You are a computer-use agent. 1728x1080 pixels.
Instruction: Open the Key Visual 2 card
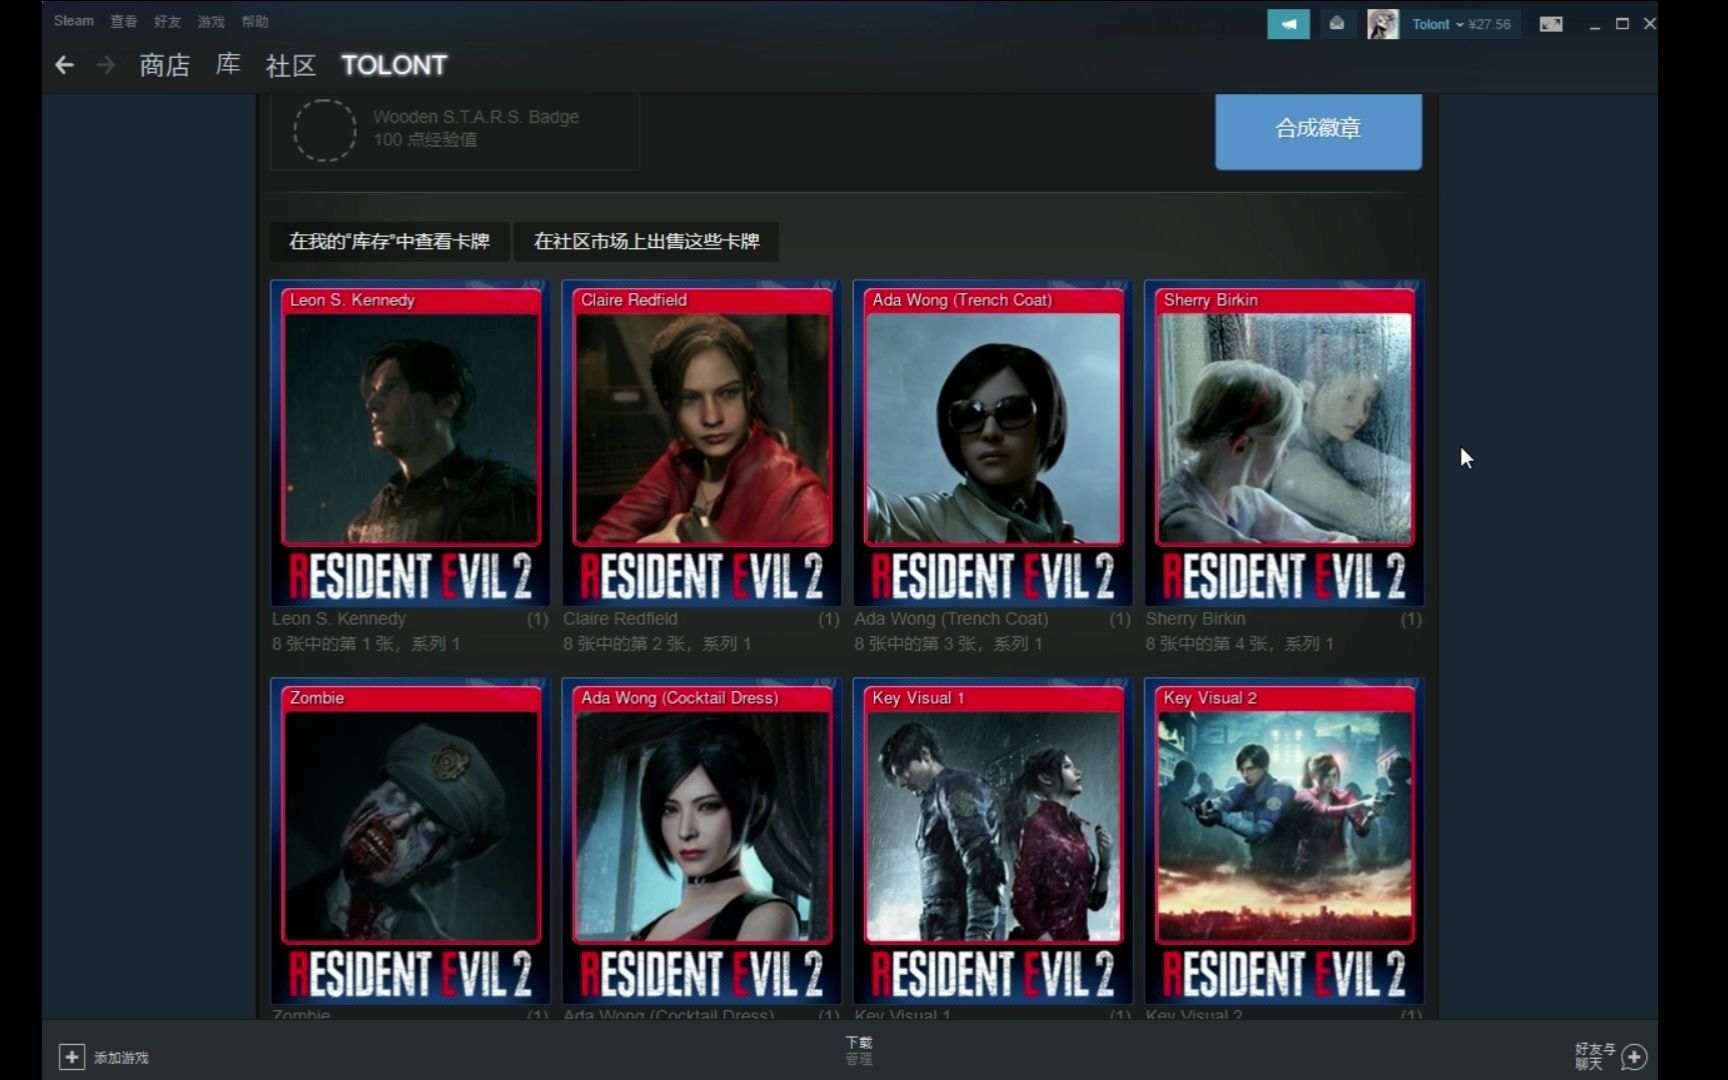(x=1284, y=841)
